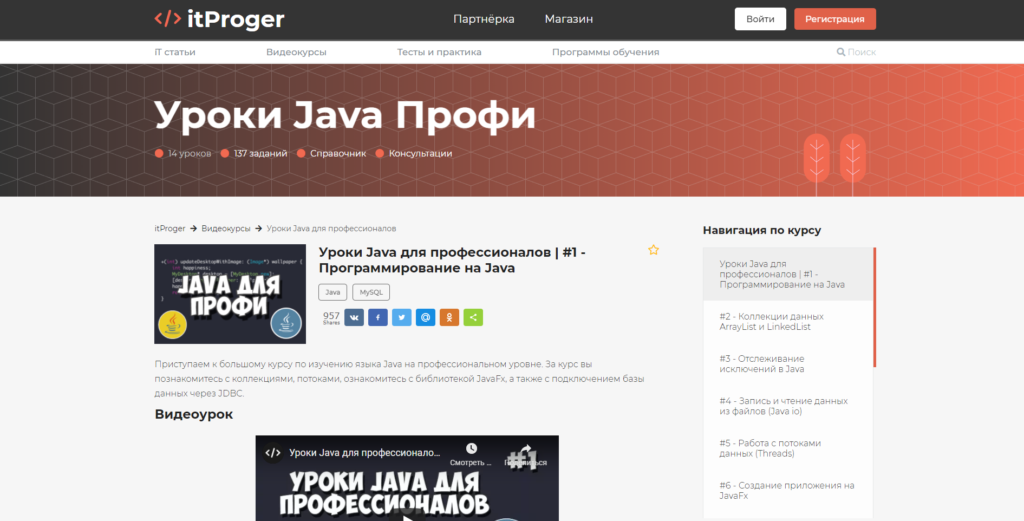Viewport: 1024px width, 521px height.
Task: Click the Twitter share icon
Action: [x=402, y=317]
